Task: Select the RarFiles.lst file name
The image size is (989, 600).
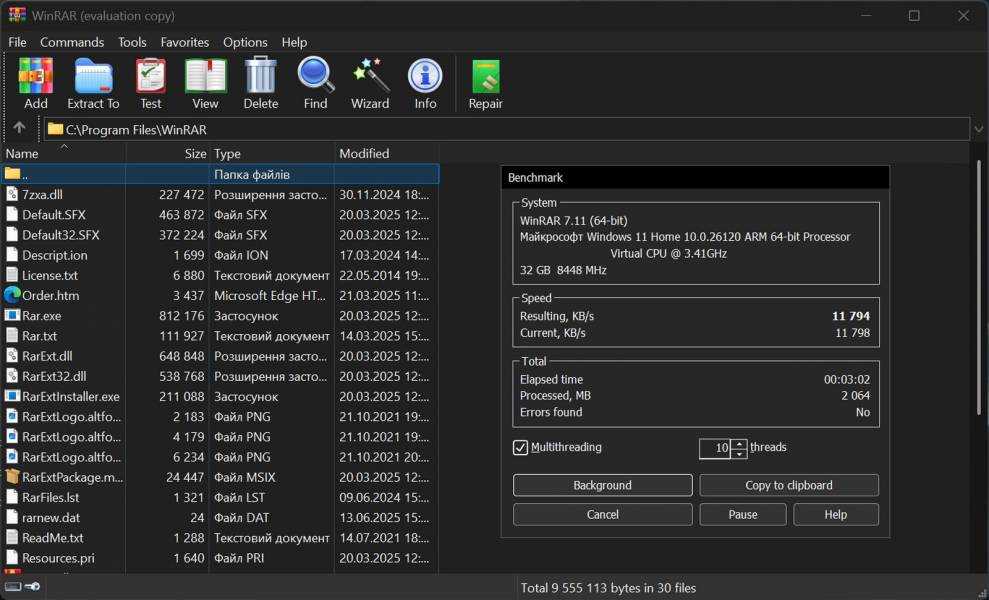Action: click(50, 497)
